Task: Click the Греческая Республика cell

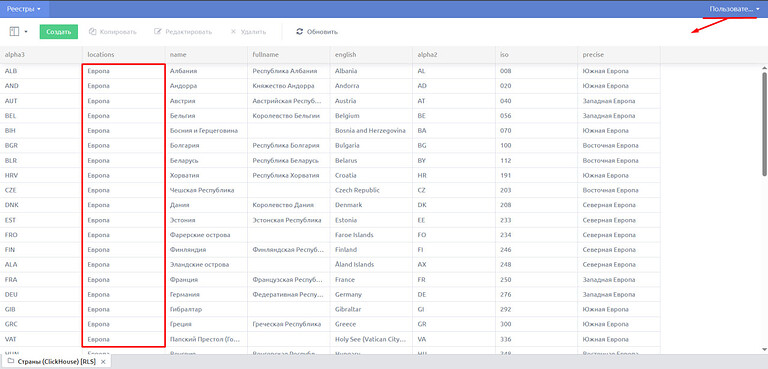Action: [x=289, y=324]
